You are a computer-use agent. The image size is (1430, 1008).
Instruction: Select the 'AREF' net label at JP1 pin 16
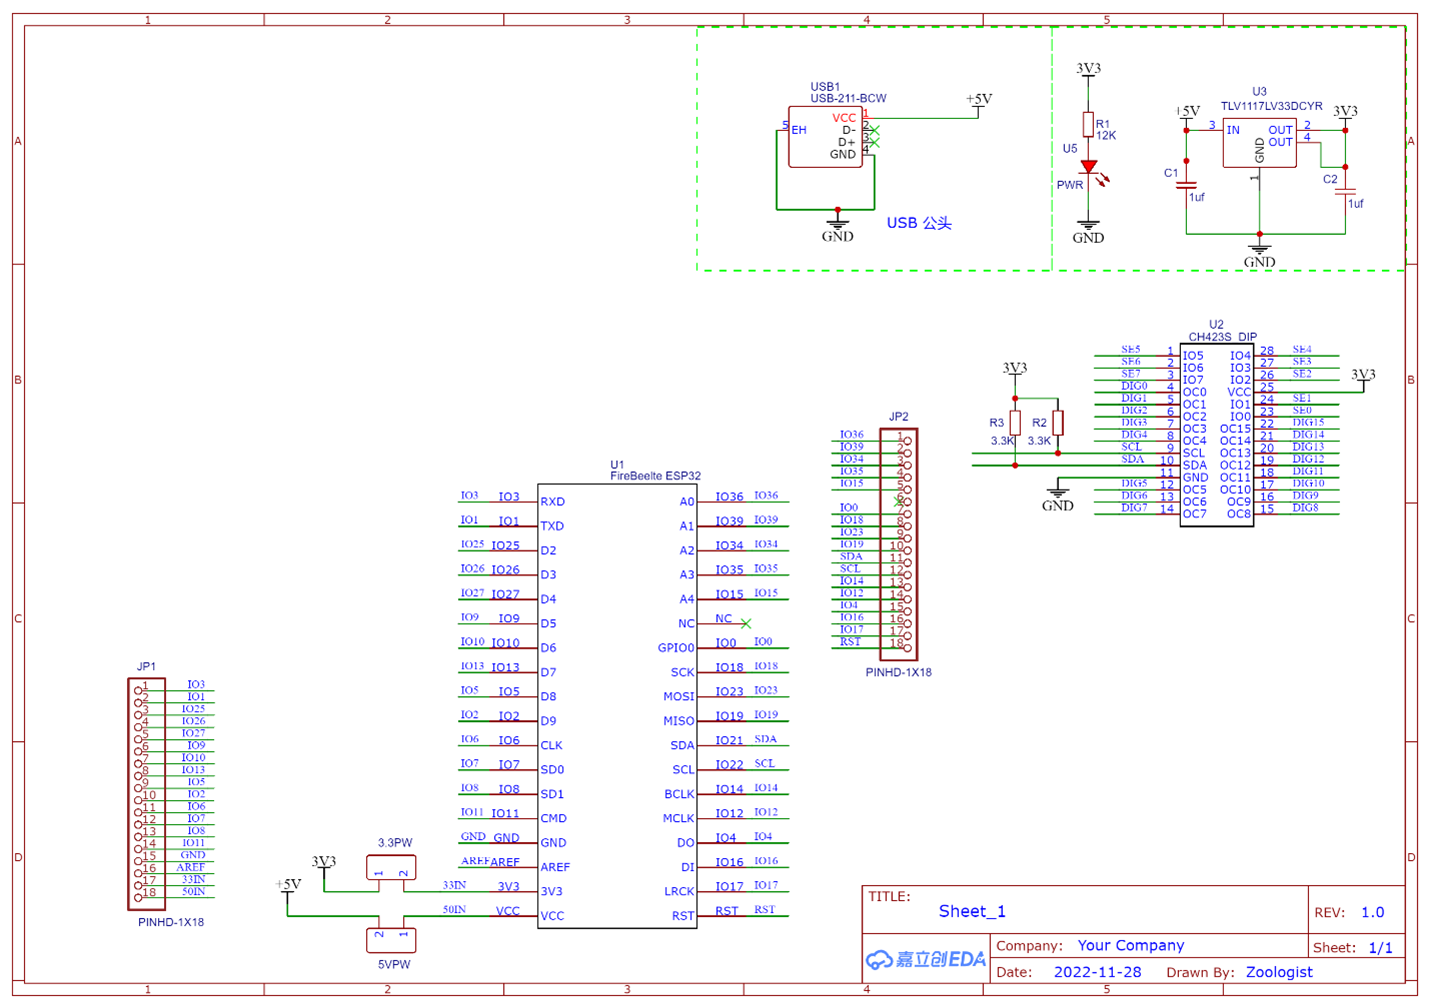point(191,868)
